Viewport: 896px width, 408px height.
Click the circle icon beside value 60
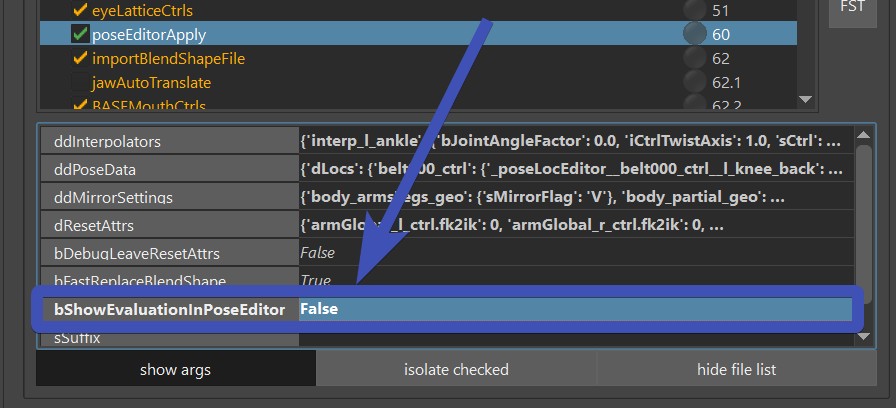[x=694, y=34]
